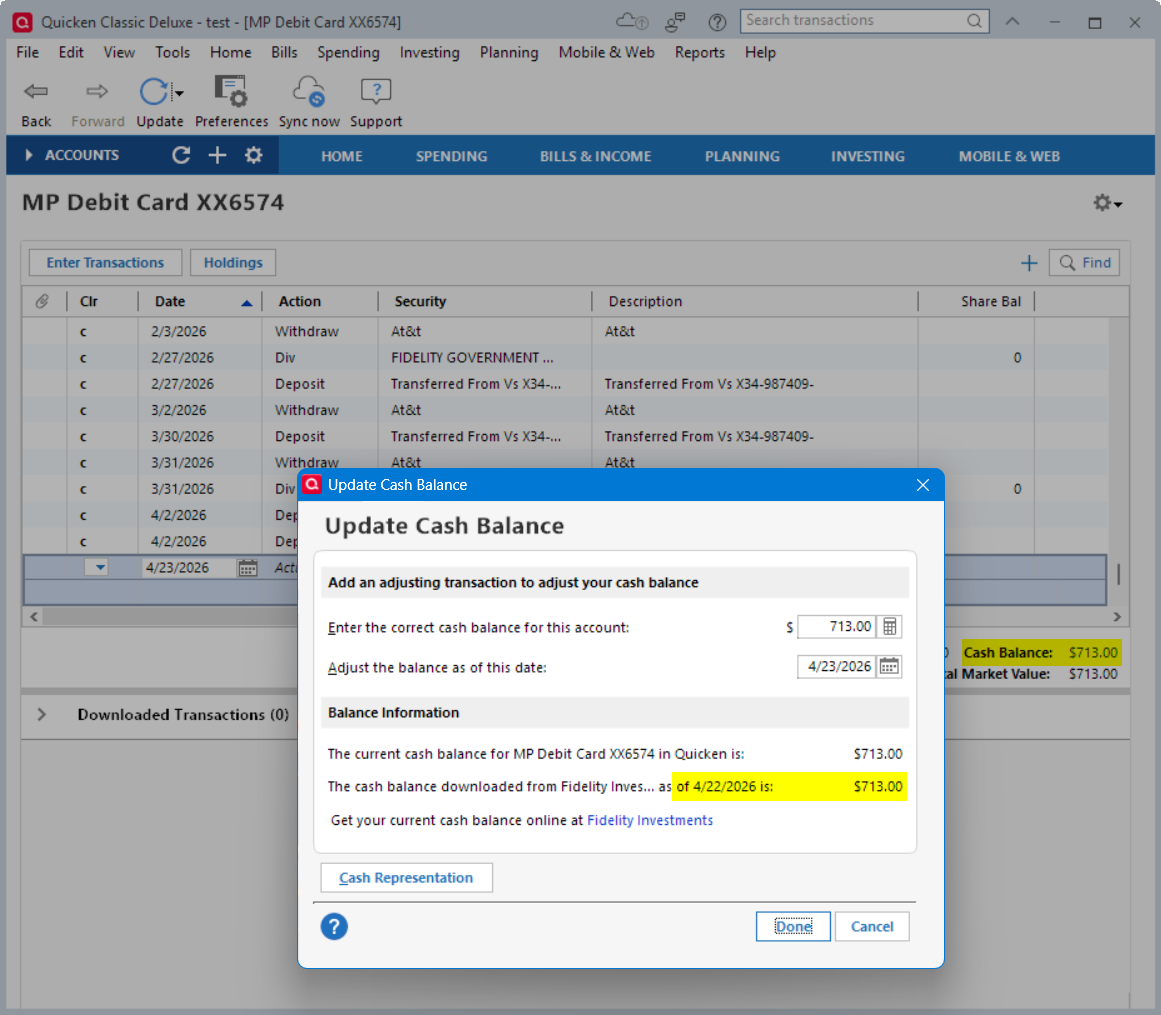Click the blue help icon in the dialog
1161x1015 pixels.
tap(334, 926)
